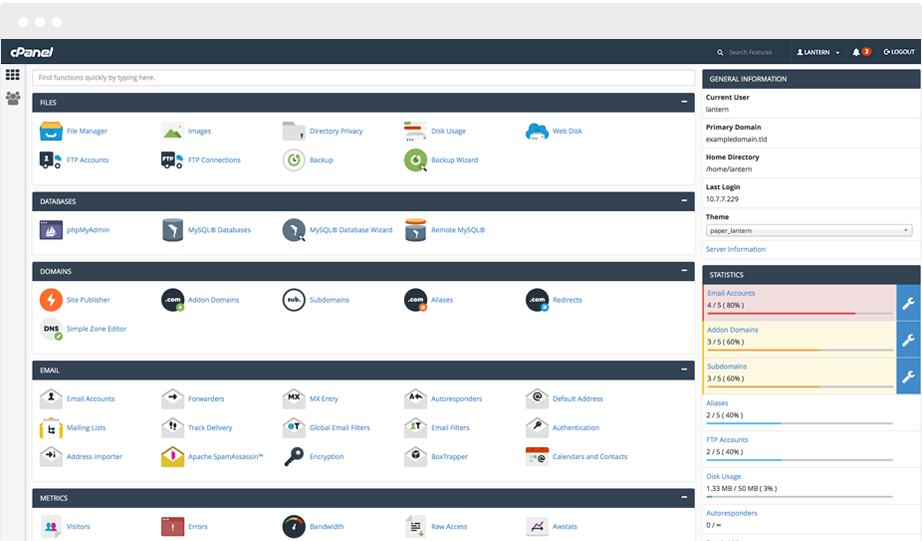Click the phpMyAdmin icon

pyautogui.click(x=51, y=230)
